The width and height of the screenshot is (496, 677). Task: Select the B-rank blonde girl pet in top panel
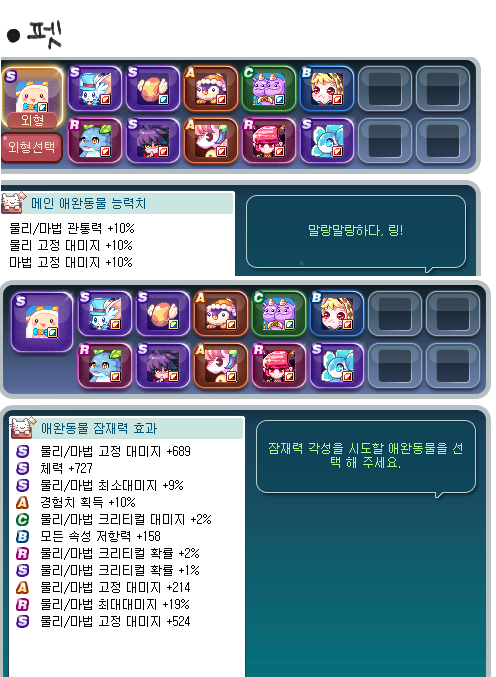(327, 89)
